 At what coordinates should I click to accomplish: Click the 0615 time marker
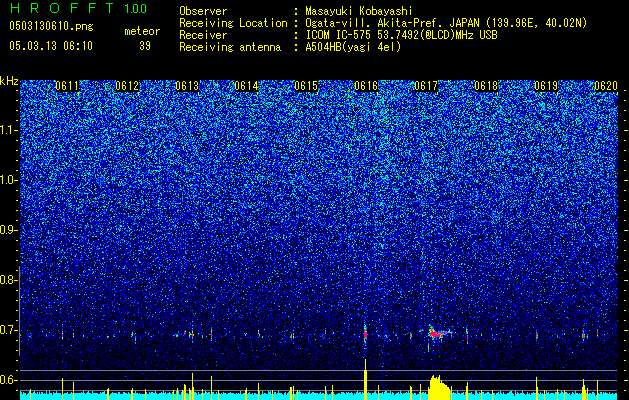click(x=306, y=86)
